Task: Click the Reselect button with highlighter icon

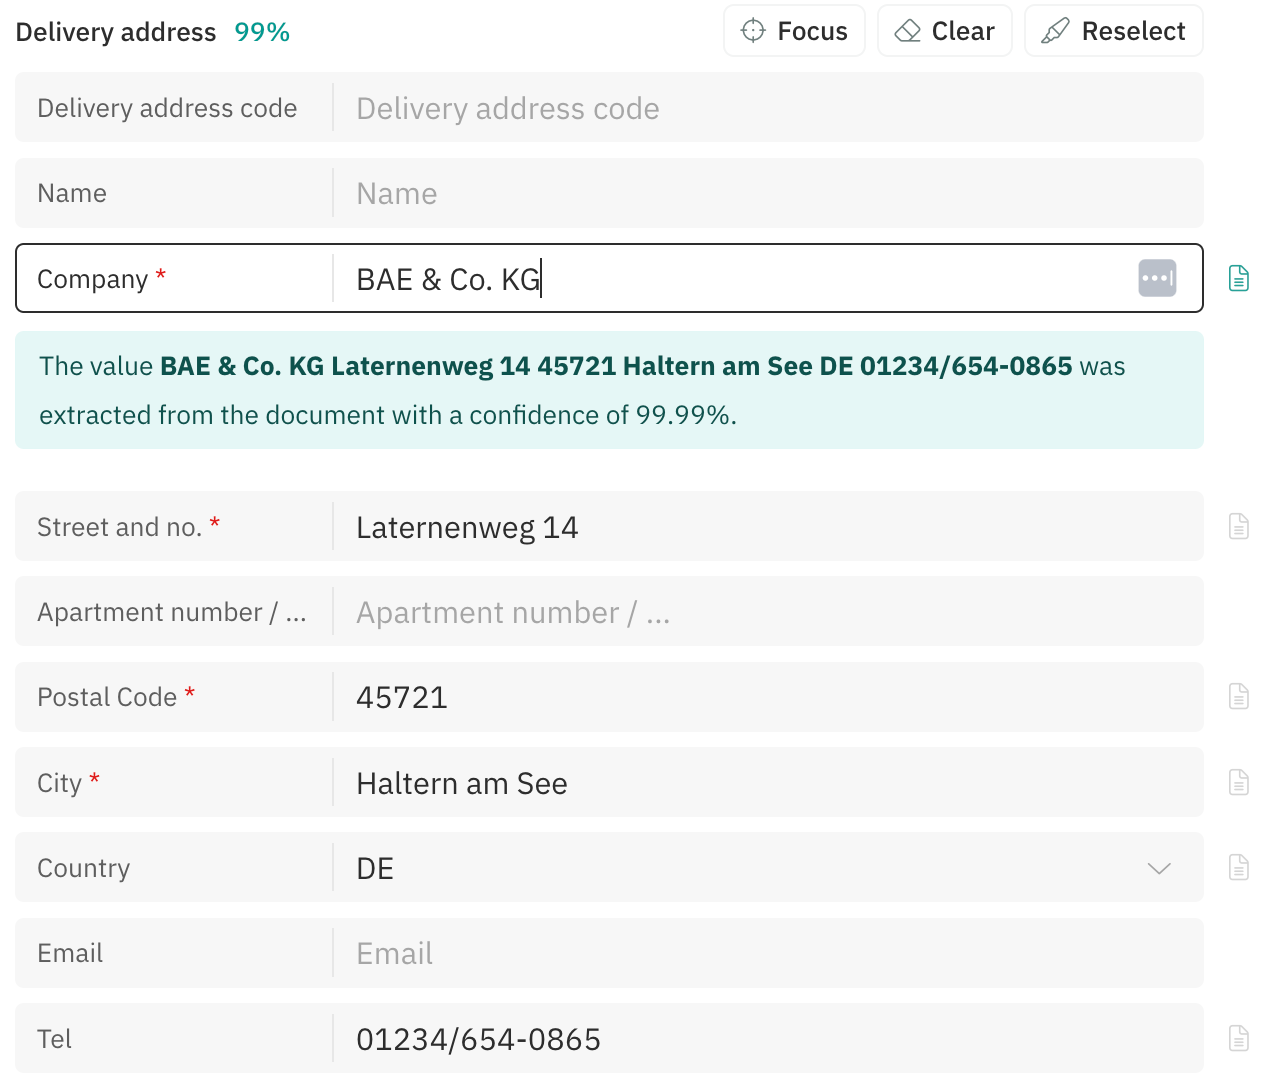Action: coord(1113,31)
